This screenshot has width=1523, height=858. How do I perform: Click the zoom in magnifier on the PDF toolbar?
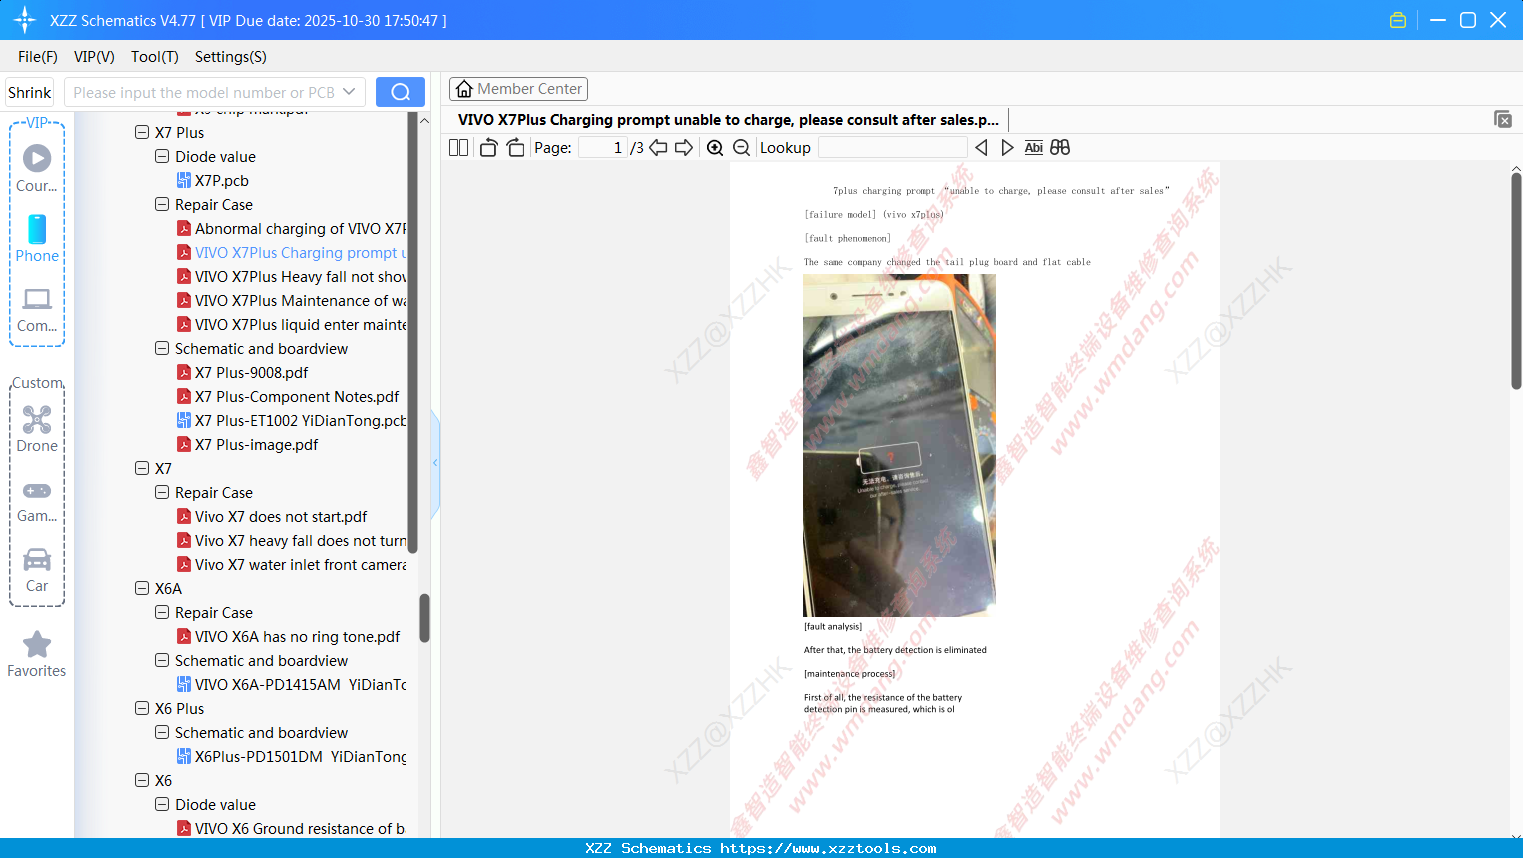pyautogui.click(x=715, y=147)
